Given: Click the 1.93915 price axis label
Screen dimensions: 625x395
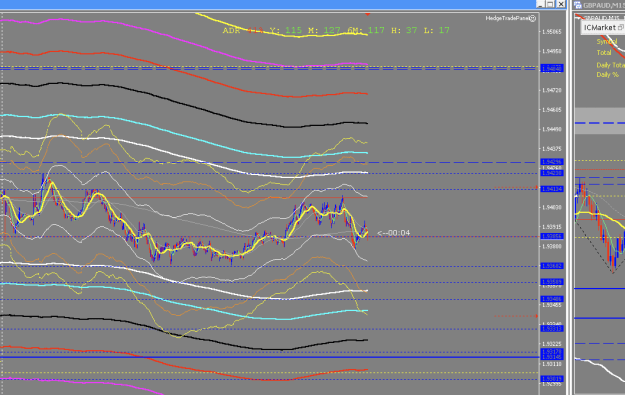Looking at the screenshot, I should click(552, 227).
